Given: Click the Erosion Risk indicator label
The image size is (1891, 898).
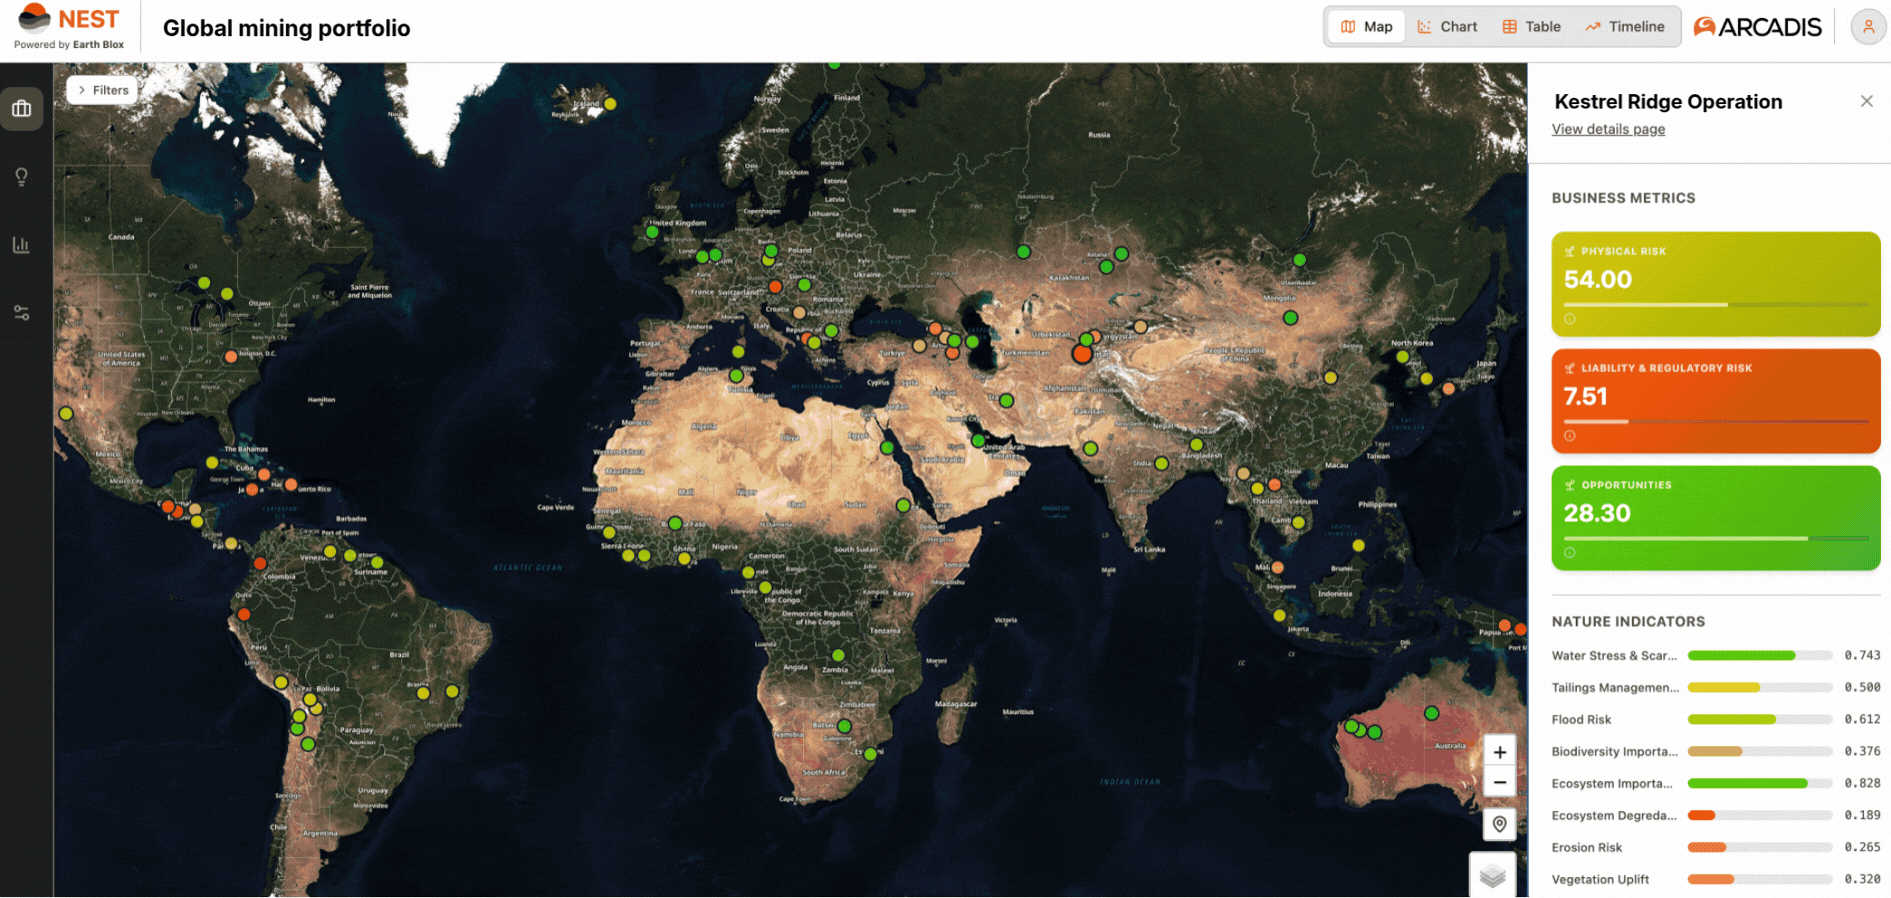Looking at the screenshot, I should [x=1587, y=848].
